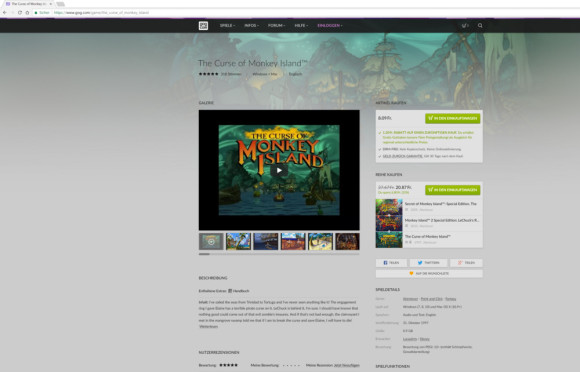580x372 pixels.
Task: Click the gallery thumbnail scrollbar
Action: (279, 254)
